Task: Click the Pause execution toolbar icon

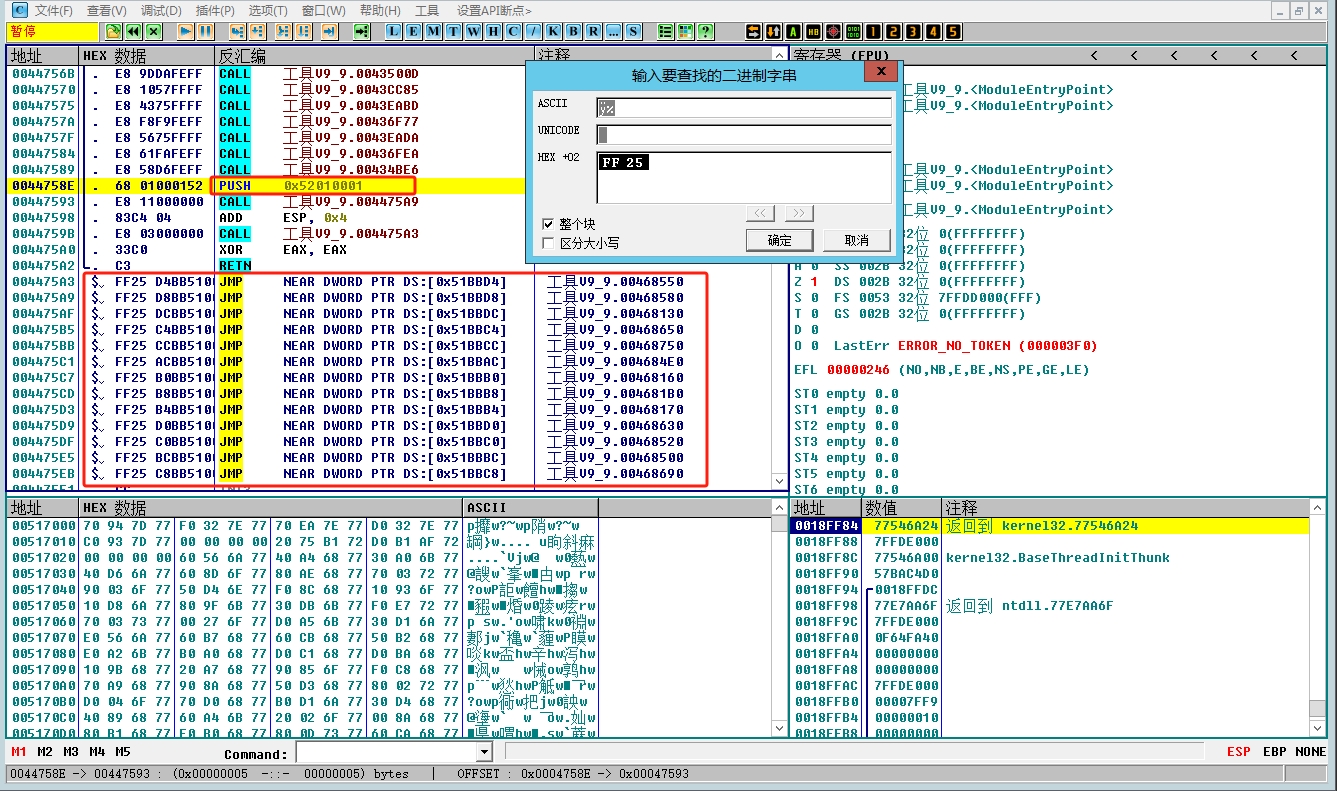Action: [204, 32]
